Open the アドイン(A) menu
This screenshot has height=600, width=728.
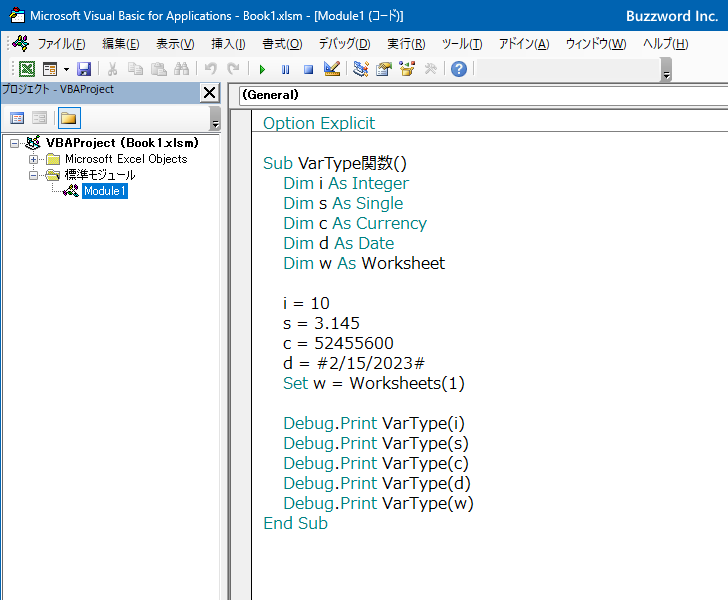pos(524,44)
